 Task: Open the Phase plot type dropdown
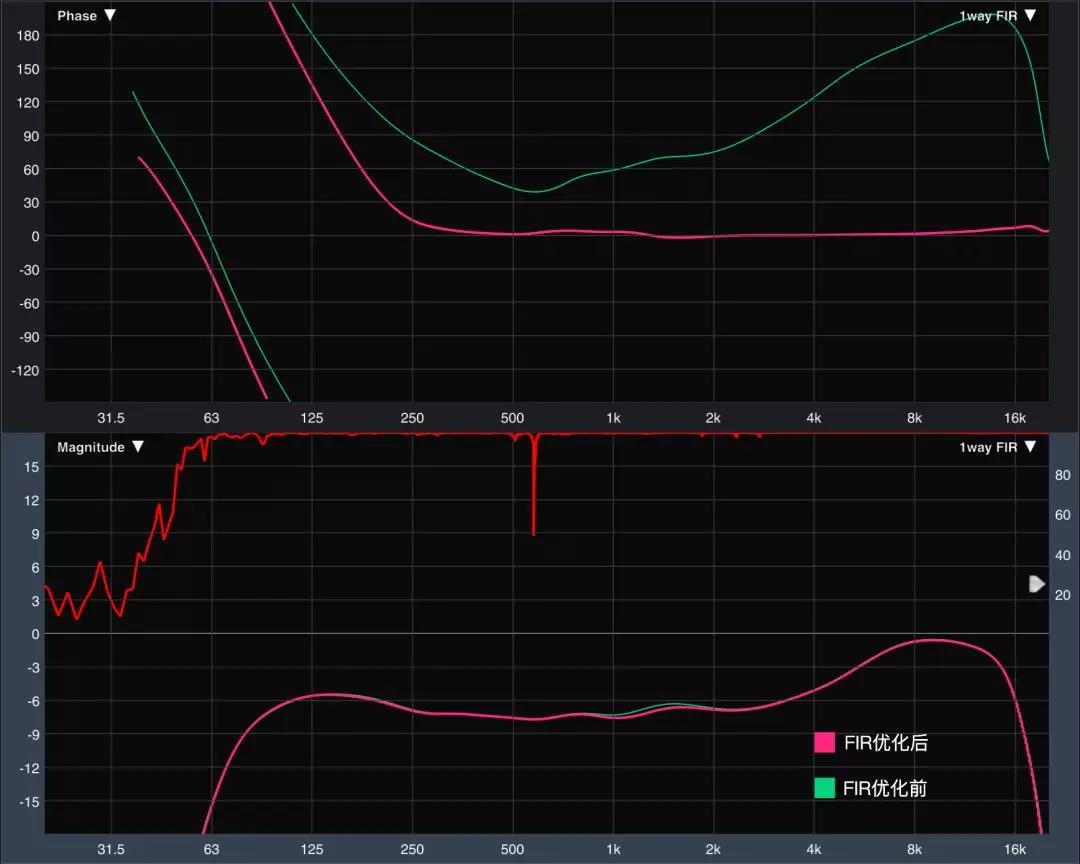click(87, 16)
